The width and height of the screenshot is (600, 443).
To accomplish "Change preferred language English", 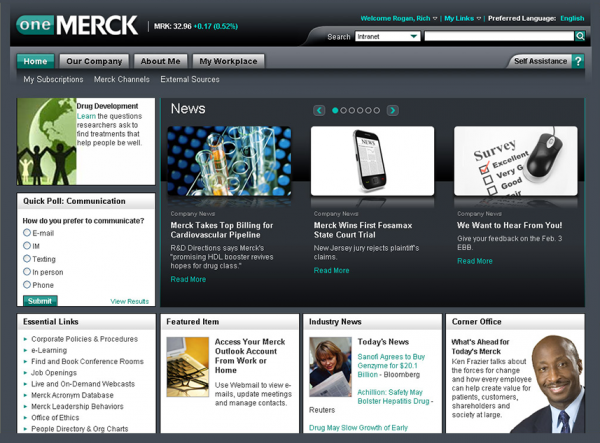I will (x=572, y=18).
